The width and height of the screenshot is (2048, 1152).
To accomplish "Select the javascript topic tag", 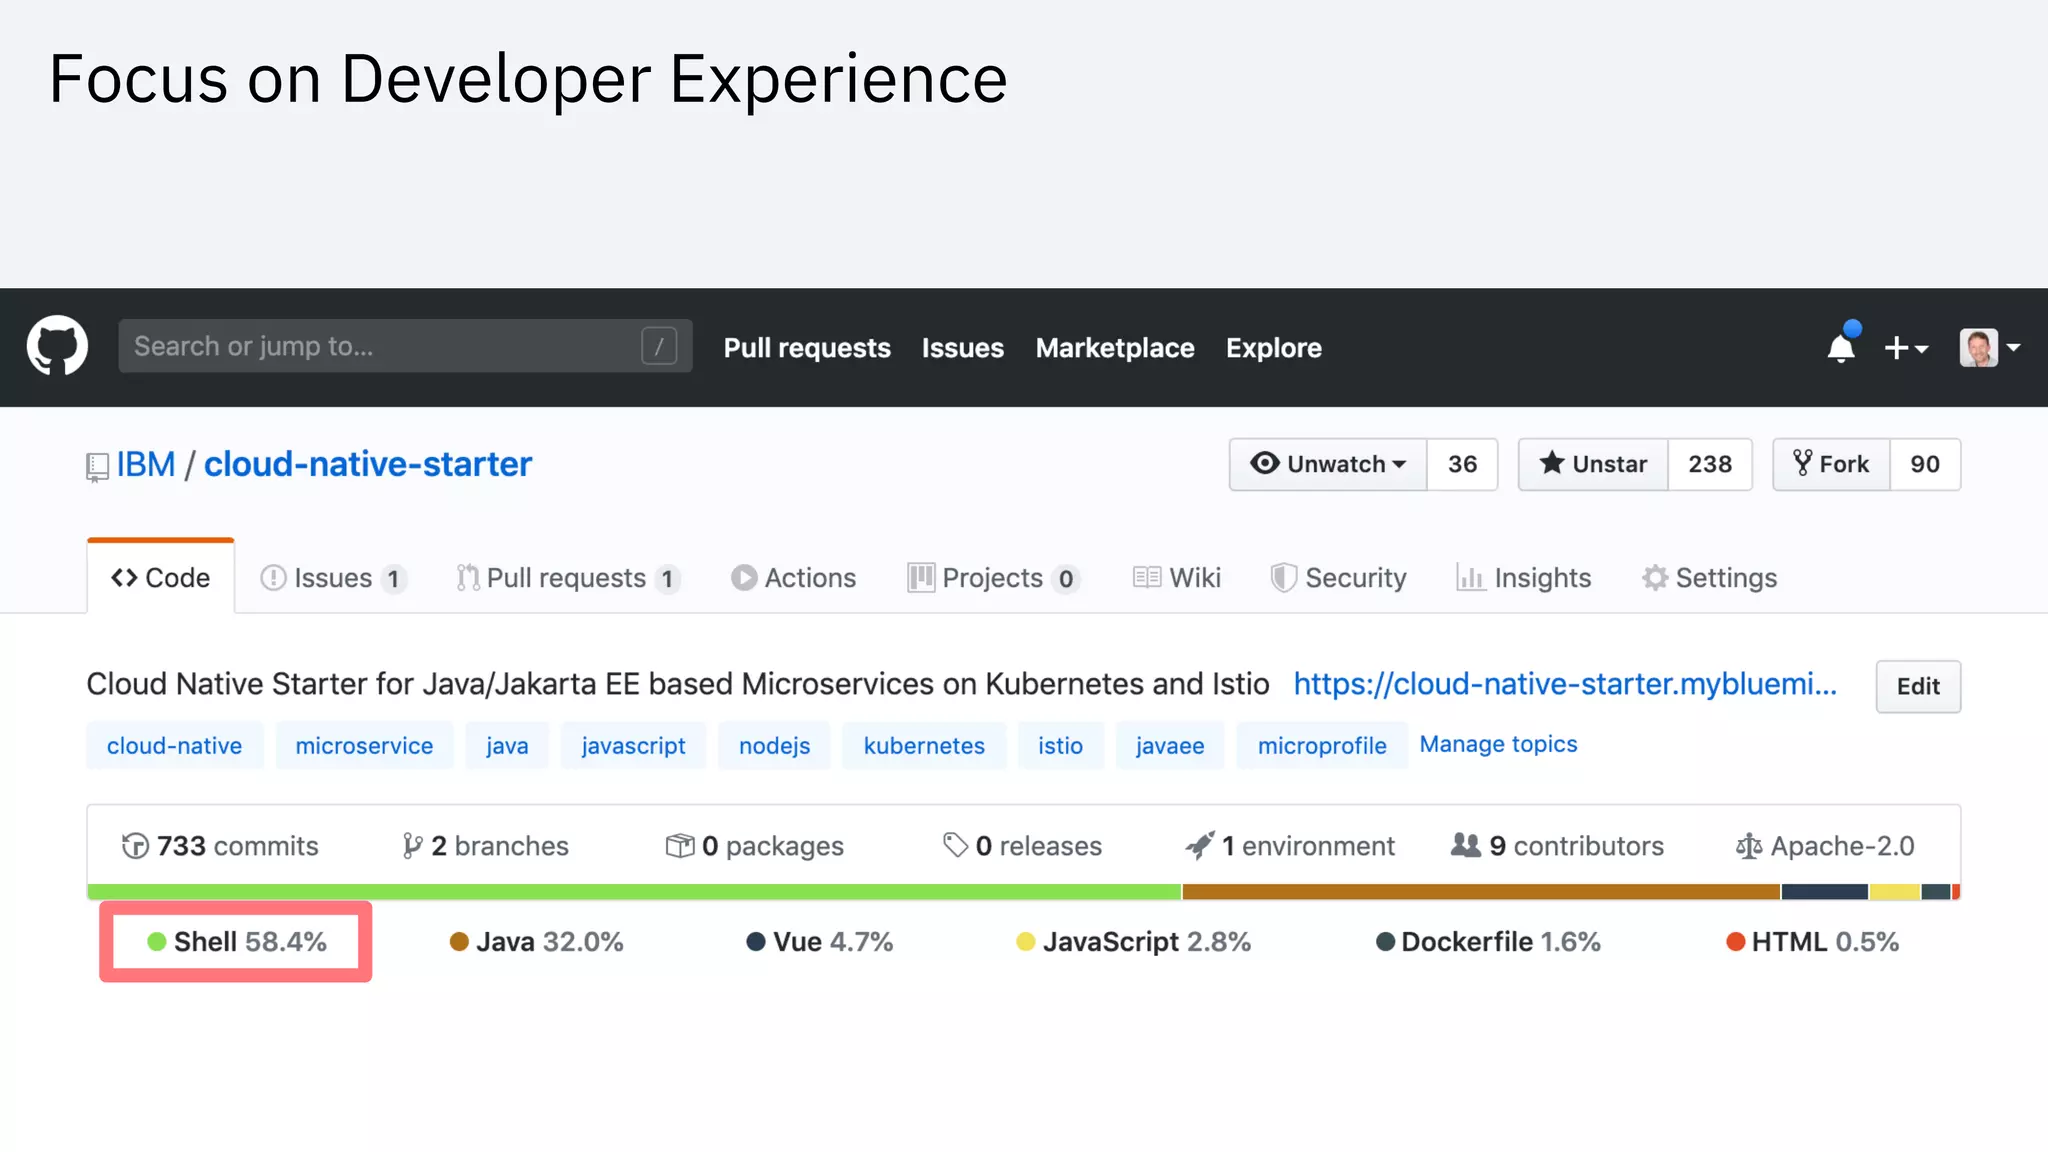I will (633, 746).
